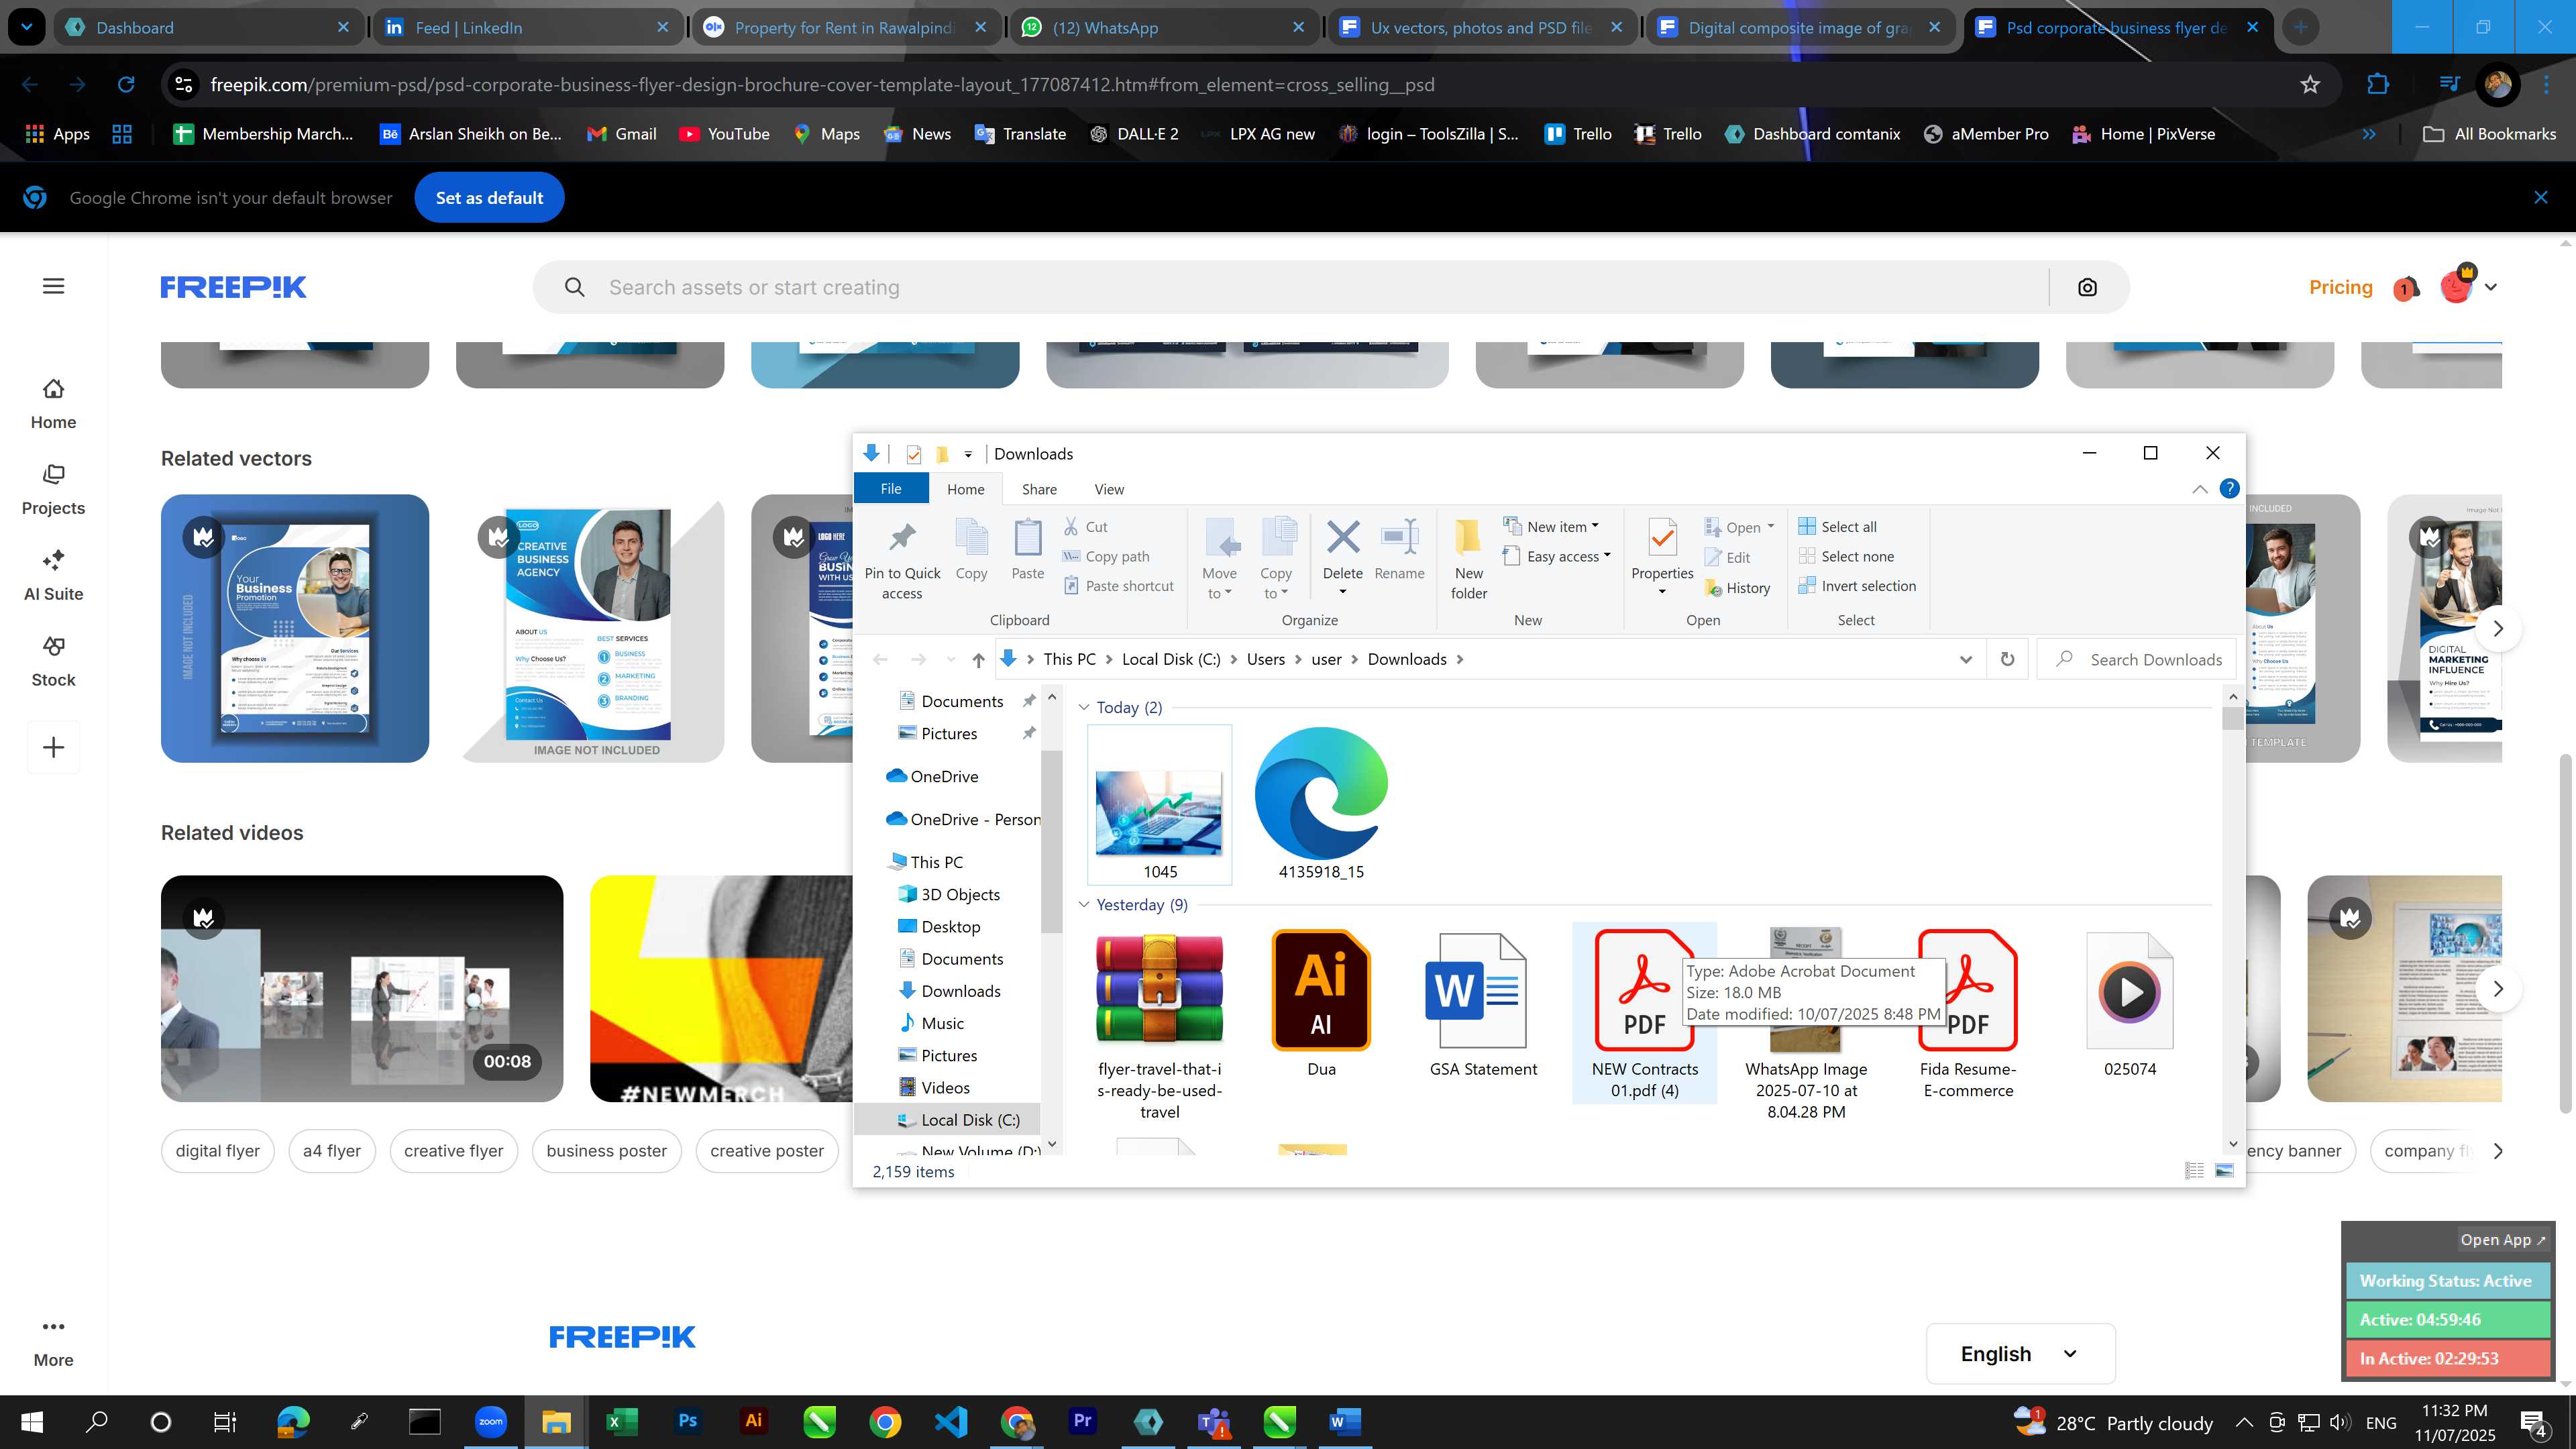Click the Cut command in ribbon
Screen dimensions: 2576x1449
click(1085, 527)
